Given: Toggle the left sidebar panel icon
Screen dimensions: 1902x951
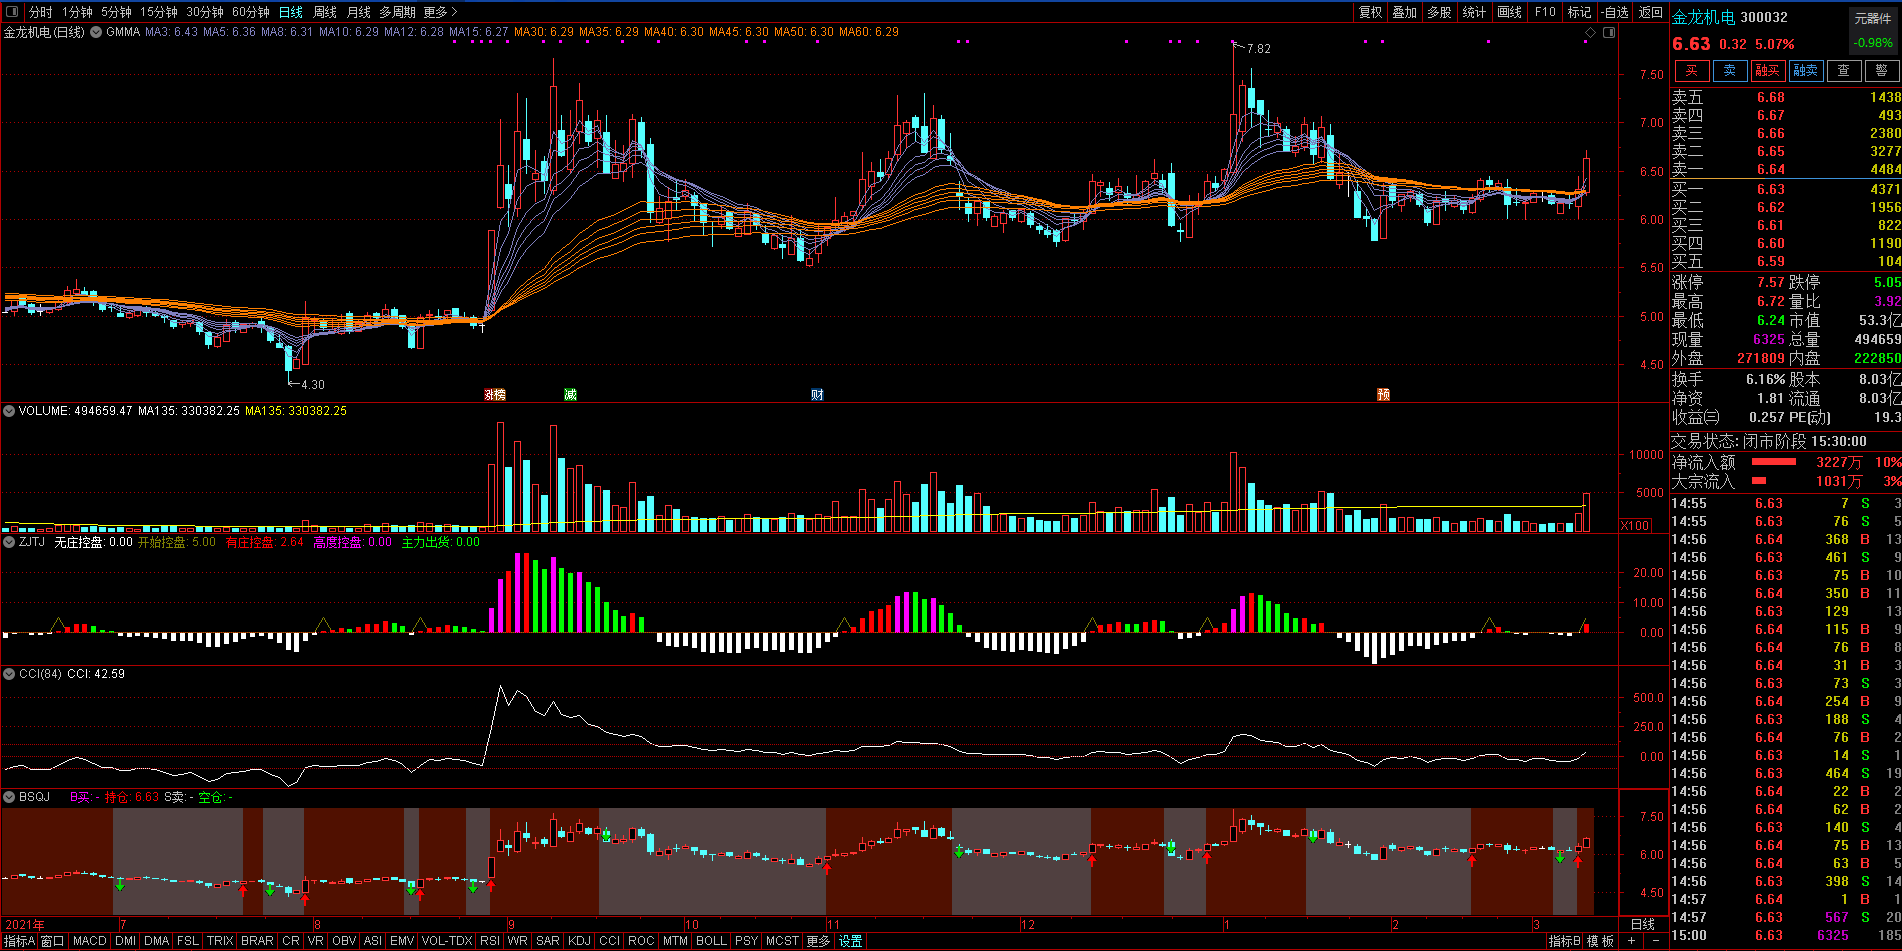Looking at the screenshot, I should (x=12, y=12).
